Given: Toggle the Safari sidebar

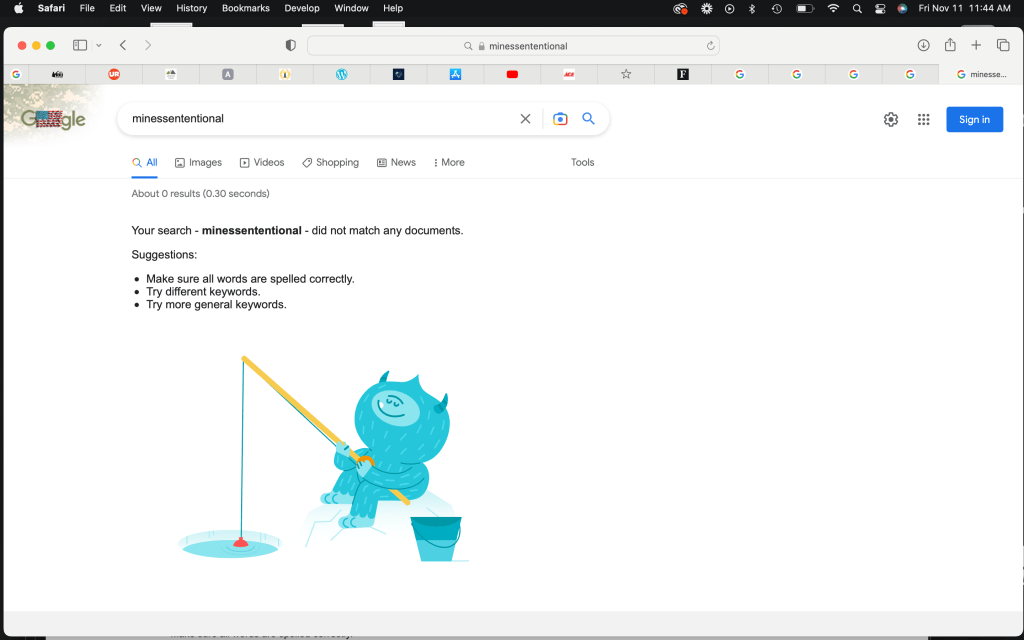Looking at the screenshot, I should click(x=80, y=45).
